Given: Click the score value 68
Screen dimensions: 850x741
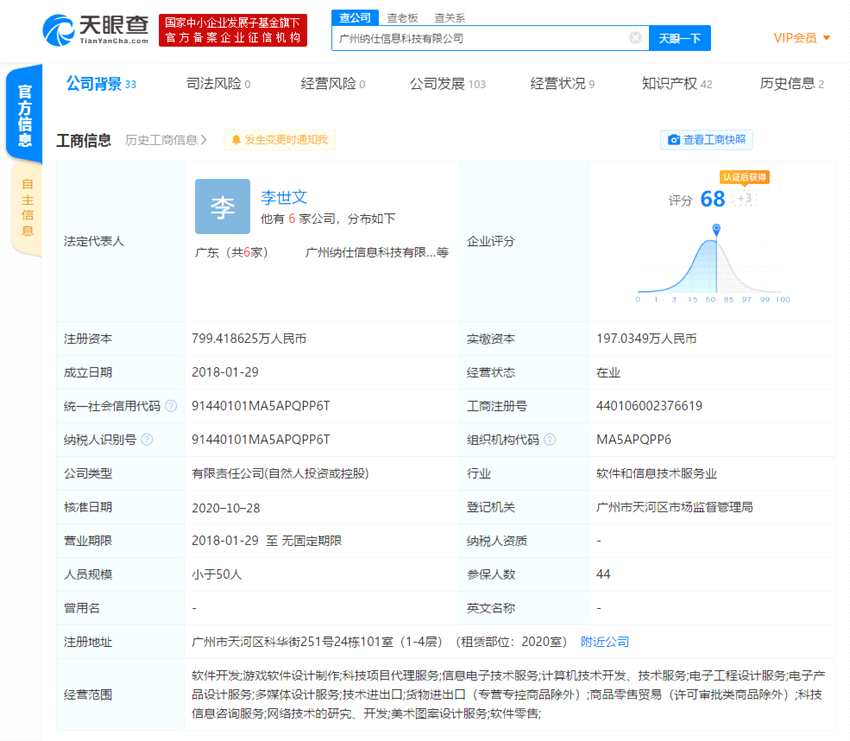Looking at the screenshot, I should (x=712, y=199).
